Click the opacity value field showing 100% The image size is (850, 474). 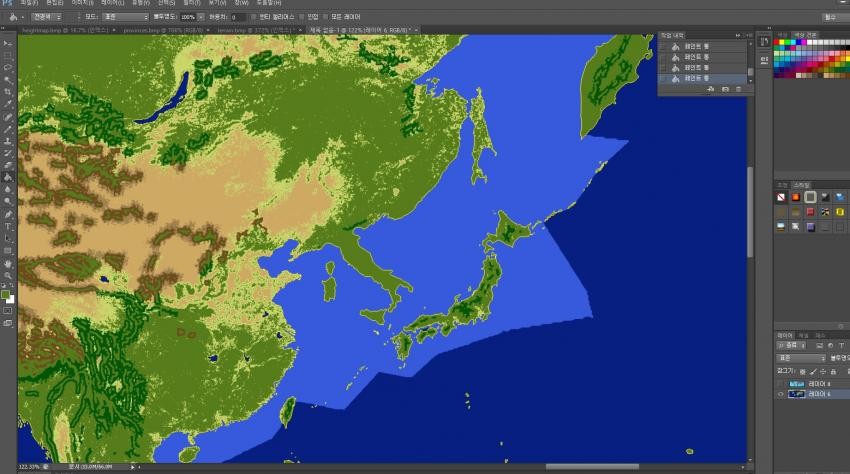coord(187,17)
